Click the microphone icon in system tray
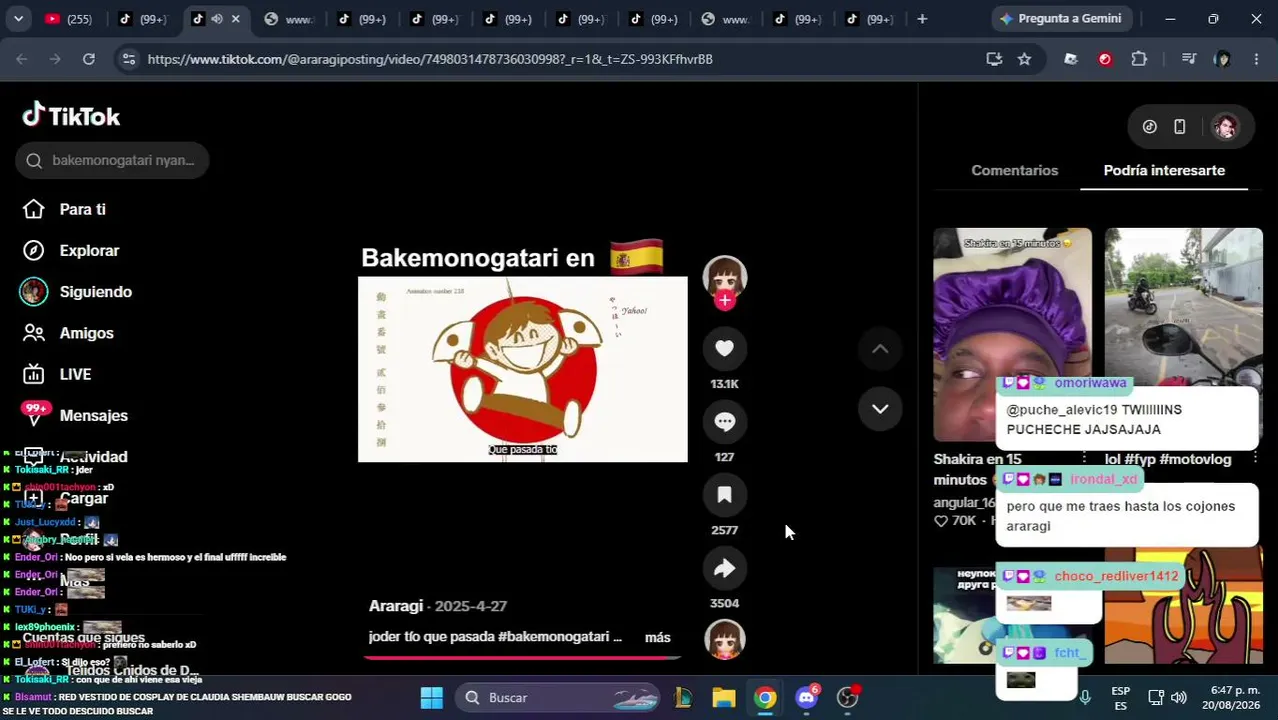Image resolution: width=1278 pixels, height=720 pixels. click(1085, 698)
